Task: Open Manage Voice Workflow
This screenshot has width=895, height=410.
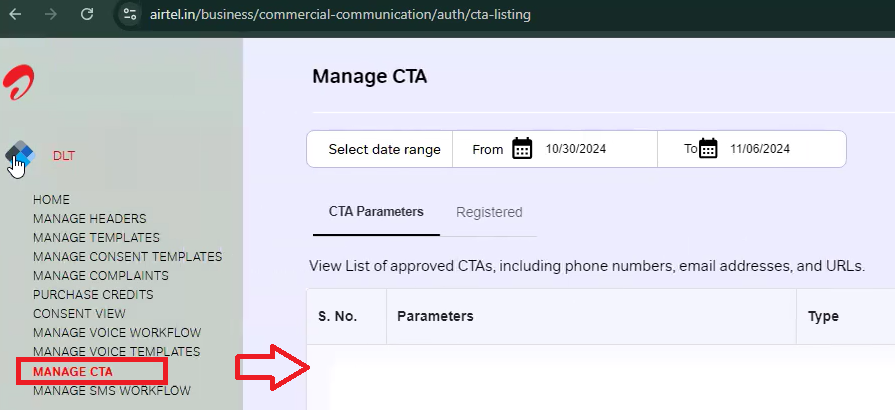Action: tap(117, 332)
